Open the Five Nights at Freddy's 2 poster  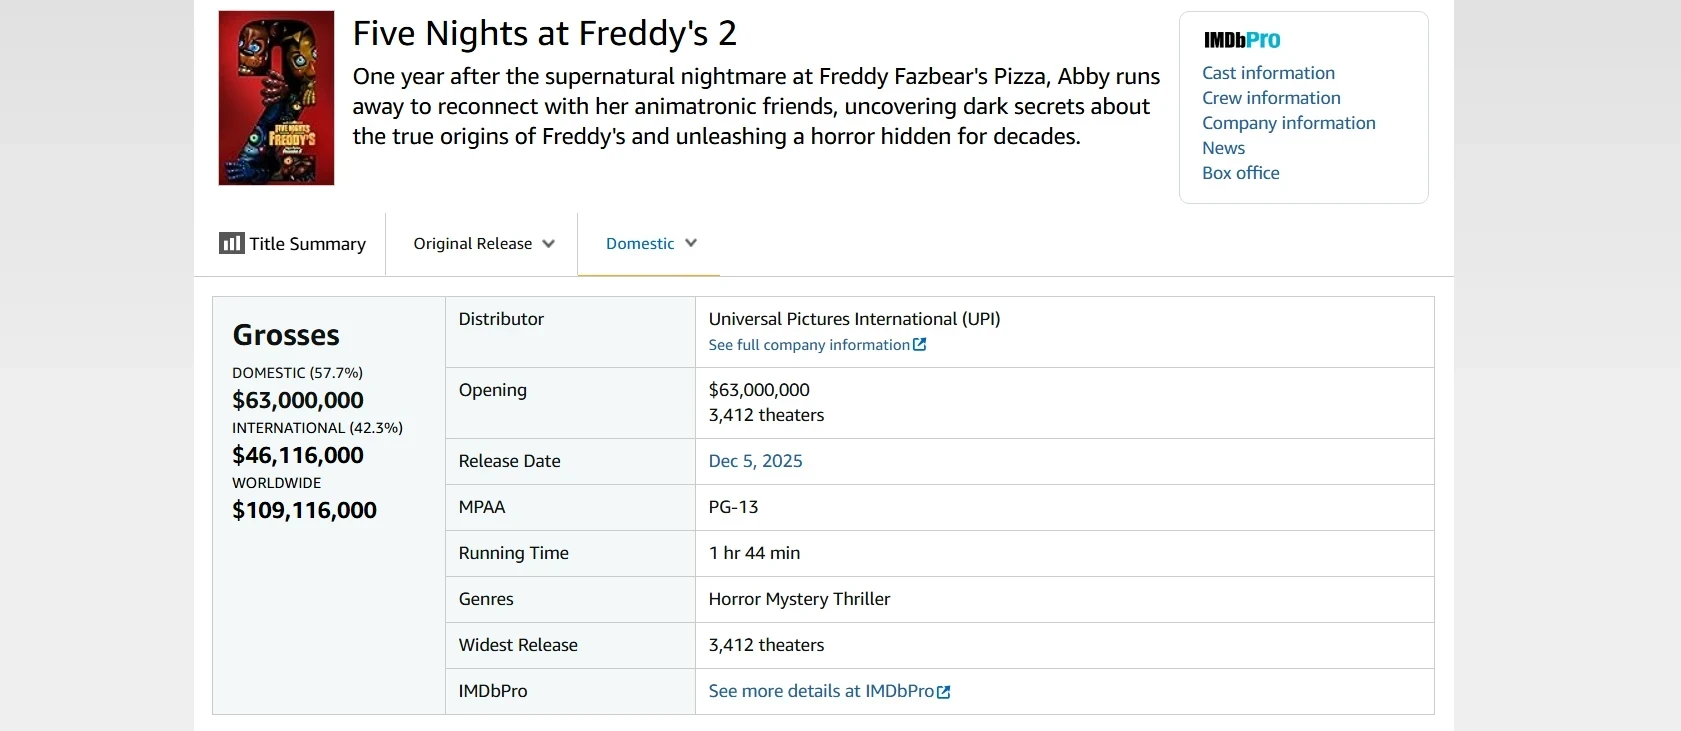pos(276,98)
